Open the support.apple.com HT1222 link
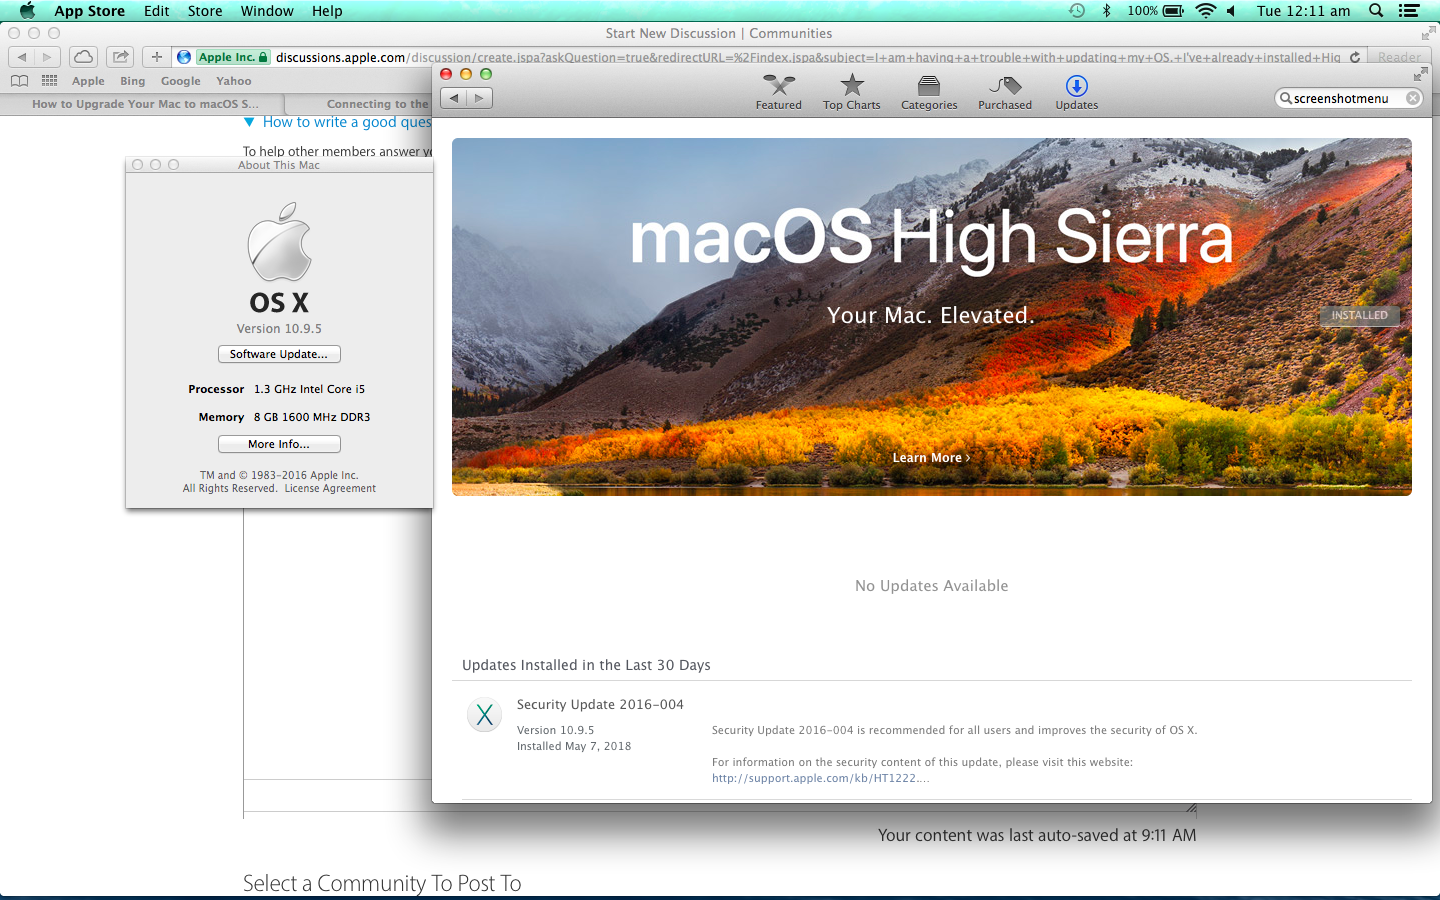1440x900 pixels. pos(820,778)
